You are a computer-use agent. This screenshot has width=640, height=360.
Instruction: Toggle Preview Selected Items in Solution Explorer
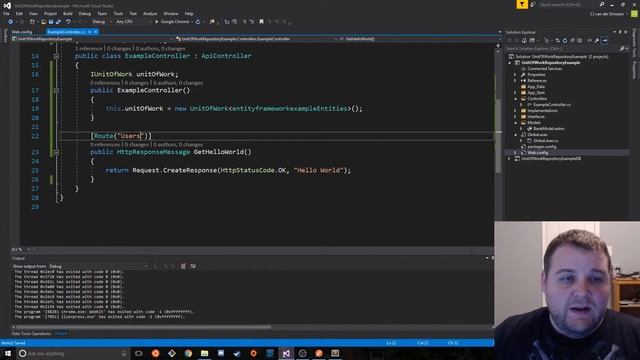tap(605, 40)
